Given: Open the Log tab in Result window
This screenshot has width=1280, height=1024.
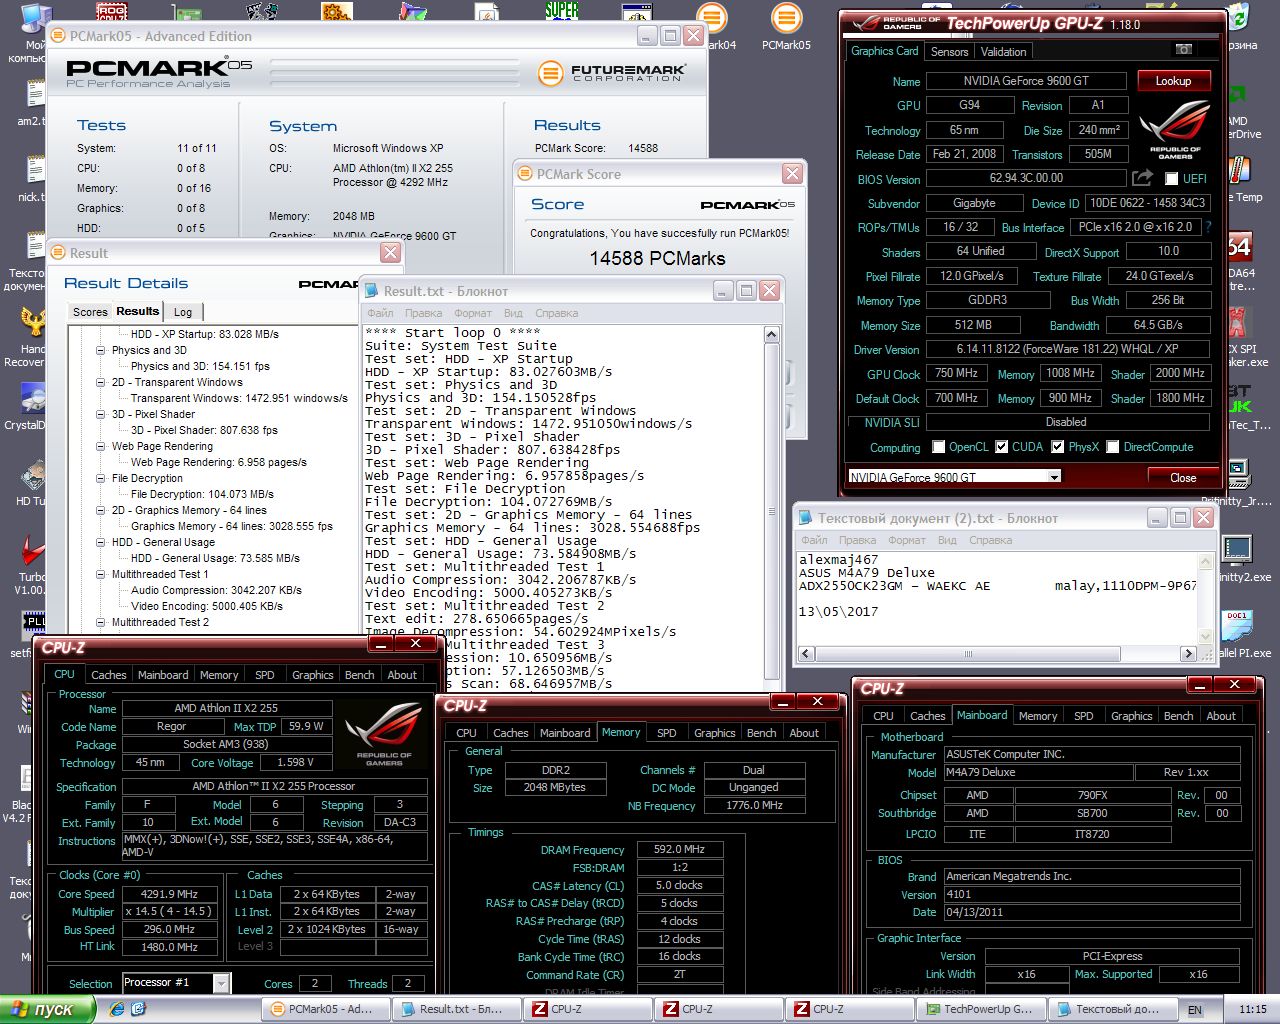Looking at the screenshot, I should tap(183, 312).
